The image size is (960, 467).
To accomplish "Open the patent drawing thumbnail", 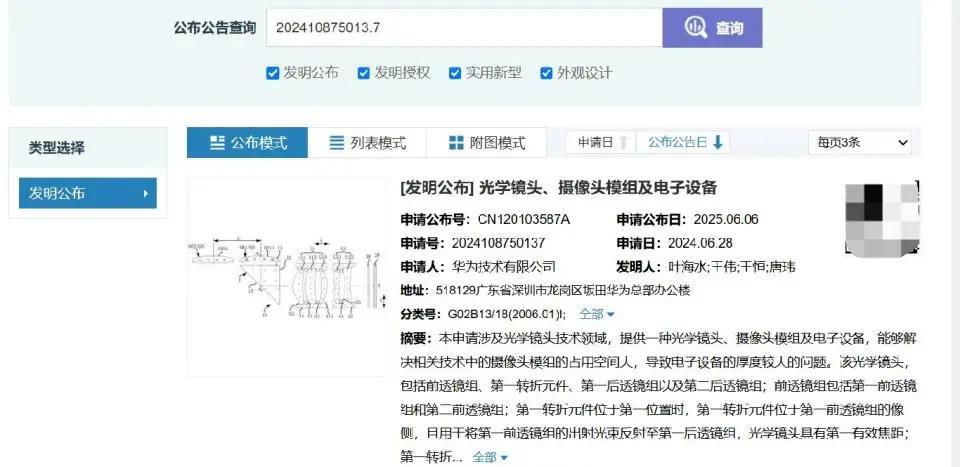I will pos(287,277).
